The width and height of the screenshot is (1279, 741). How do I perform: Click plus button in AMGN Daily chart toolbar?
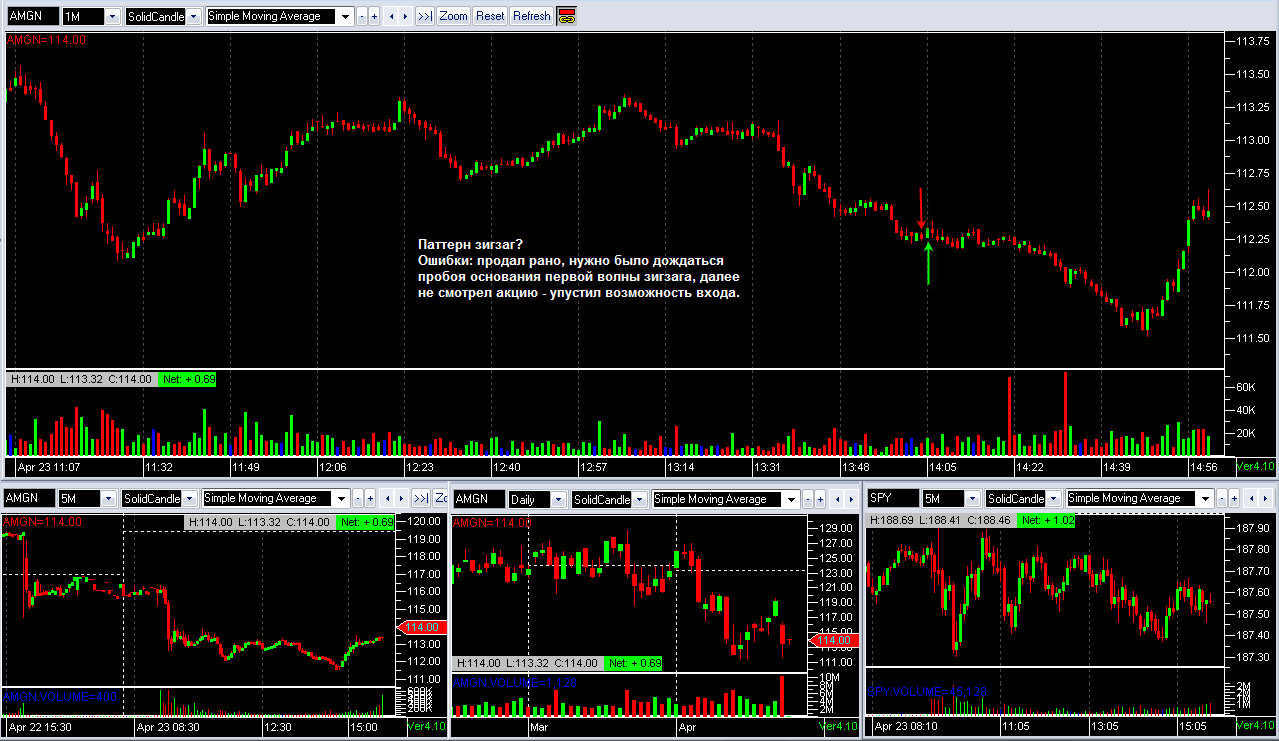[x=821, y=499]
